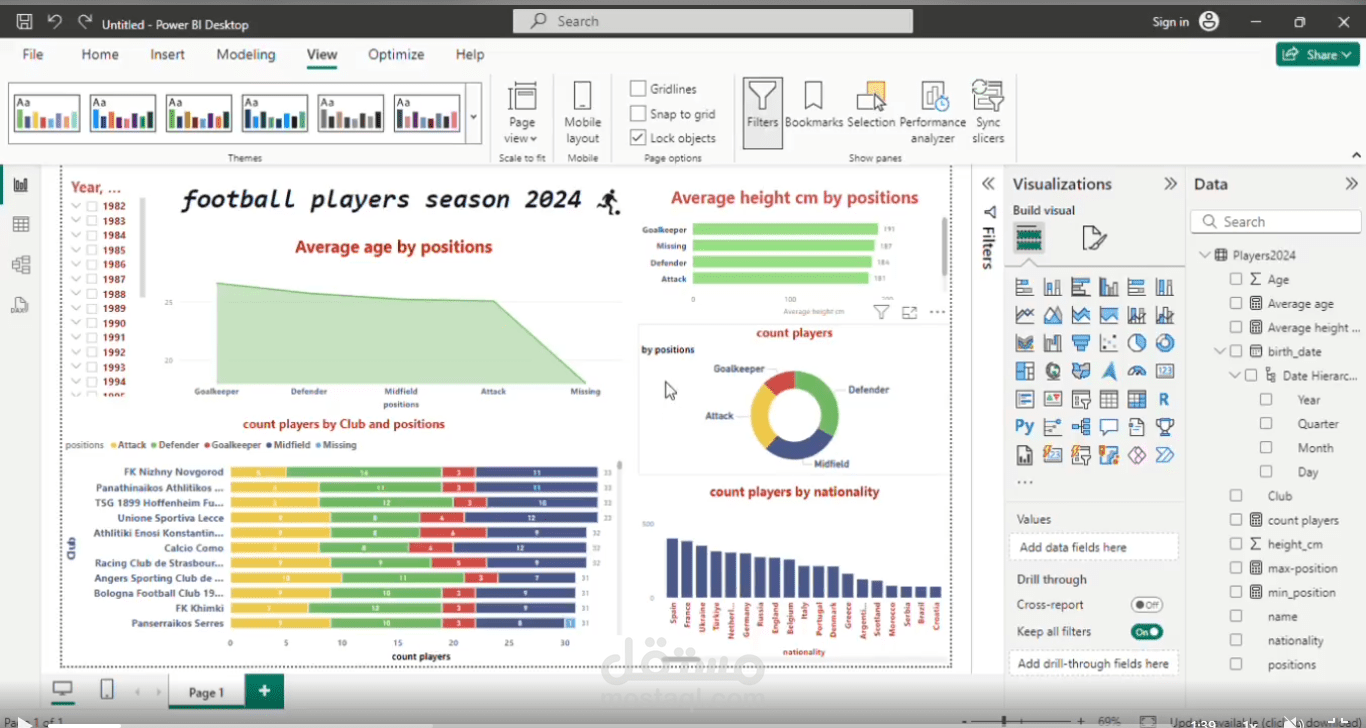Screen dimensions: 1366x728
Task: Enable Snap to grid checkbox
Action: tap(638, 114)
